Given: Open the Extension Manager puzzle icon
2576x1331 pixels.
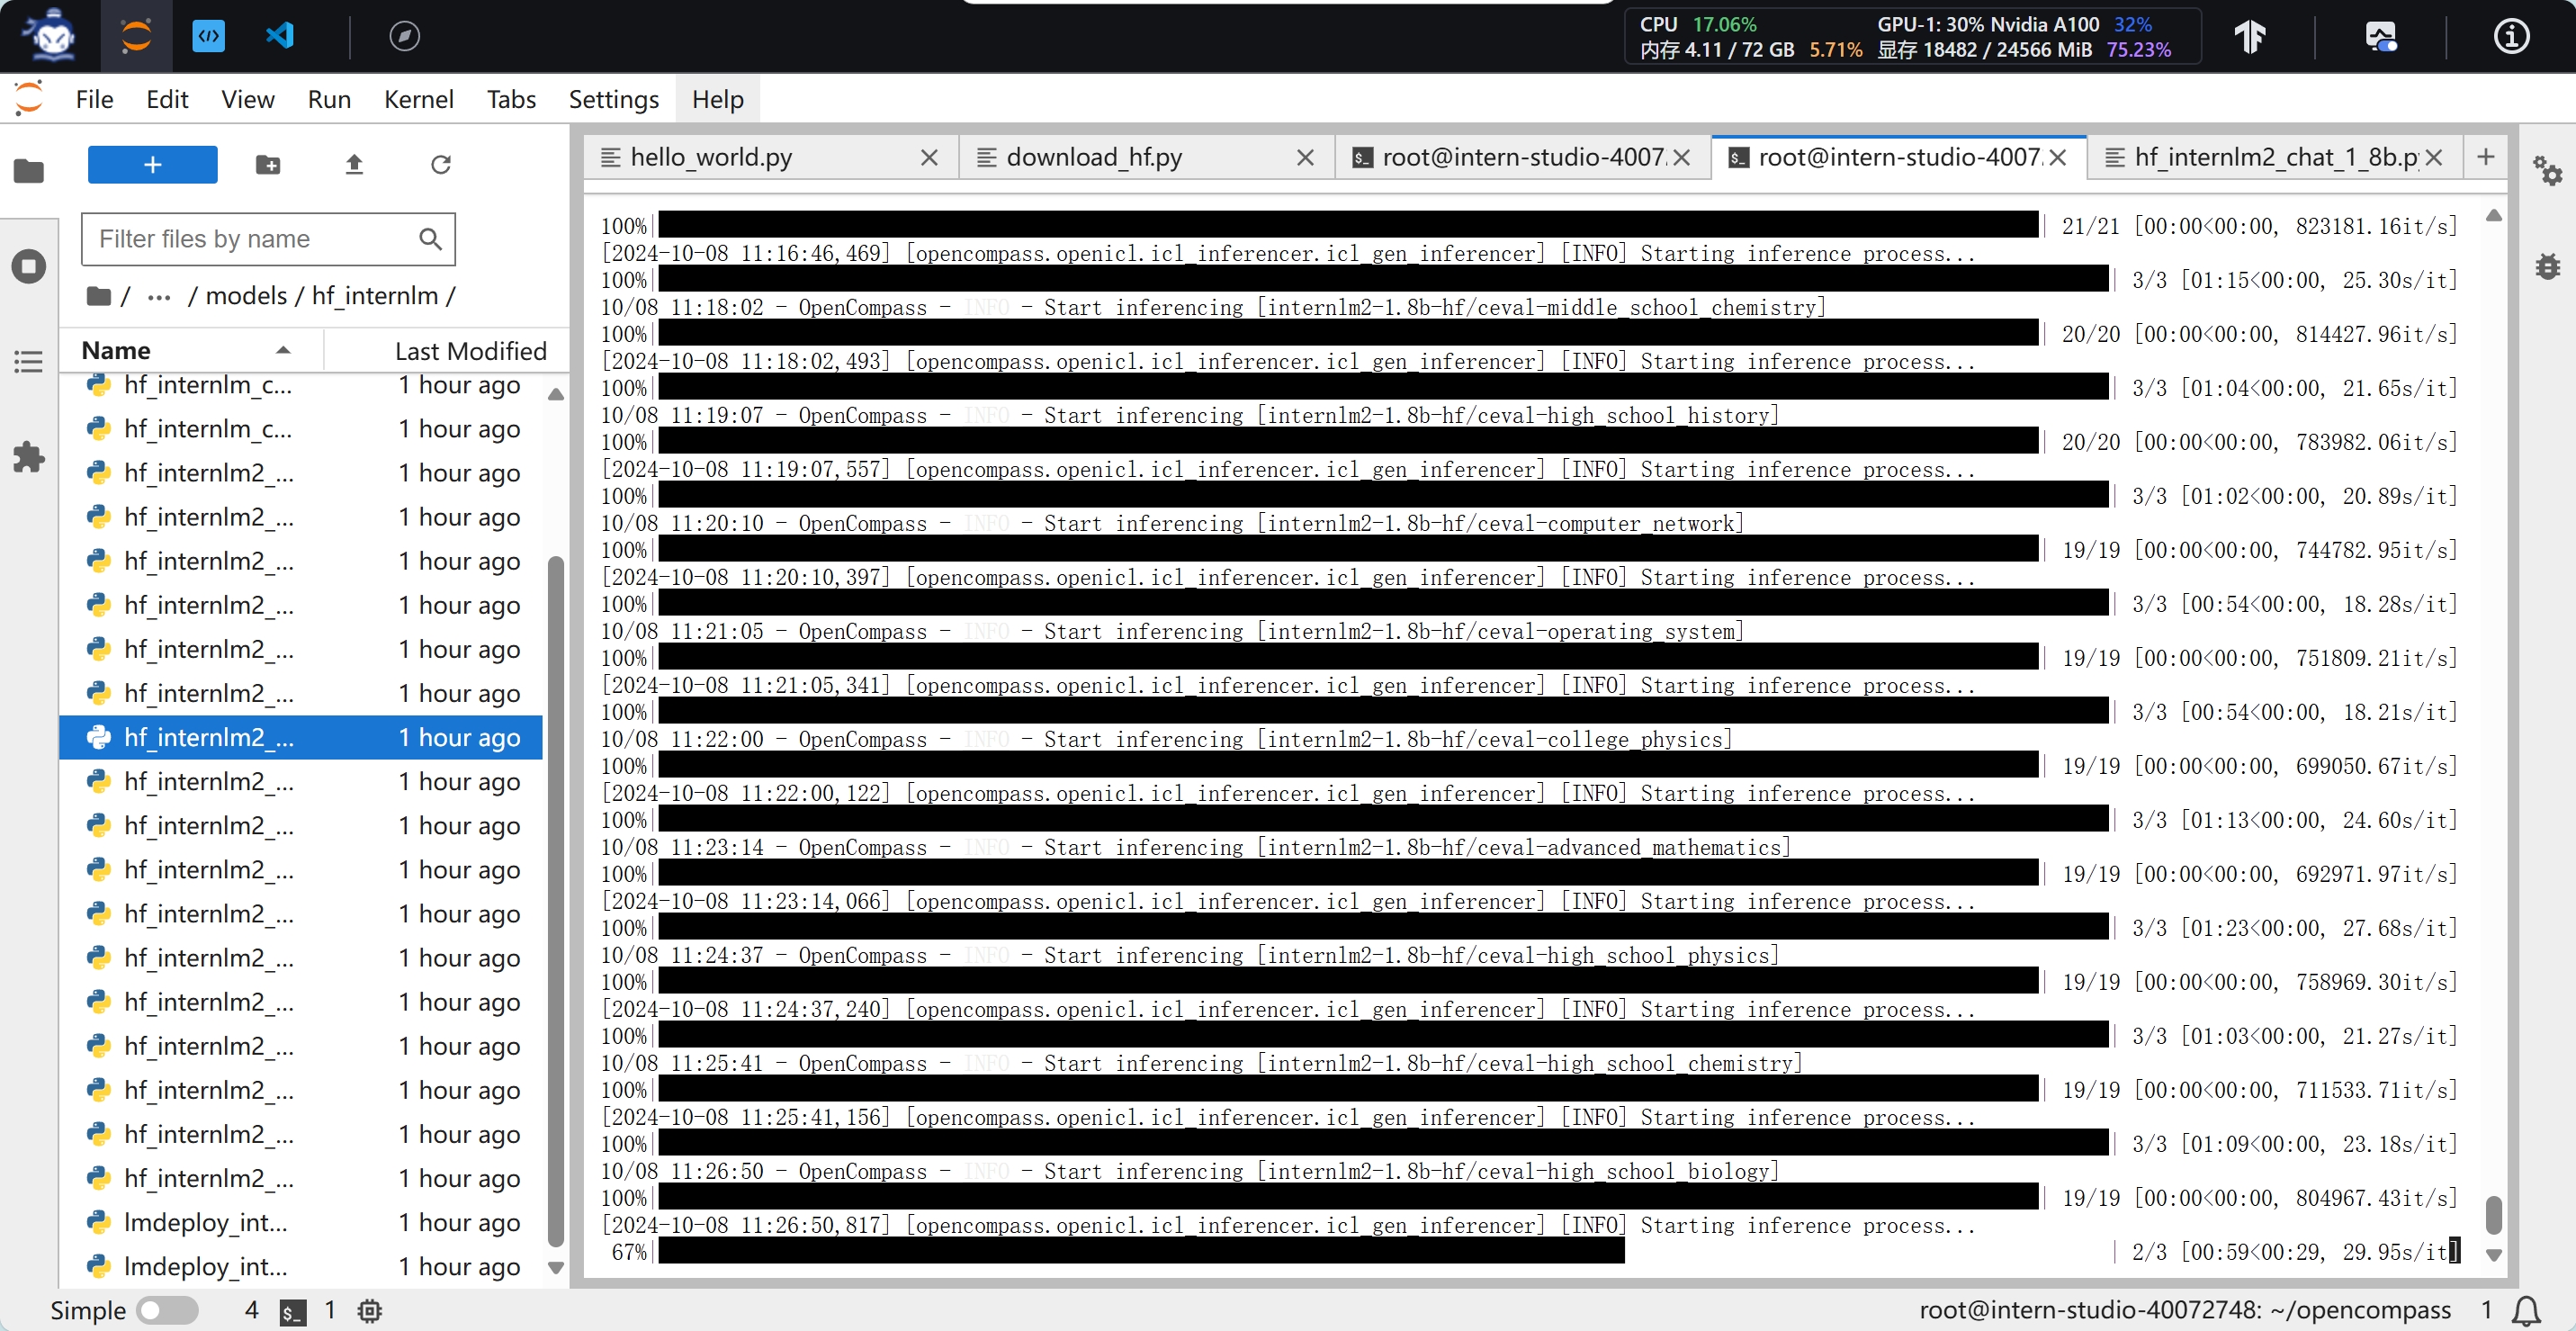Looking at the screenshot, I should tap(28, 457).
